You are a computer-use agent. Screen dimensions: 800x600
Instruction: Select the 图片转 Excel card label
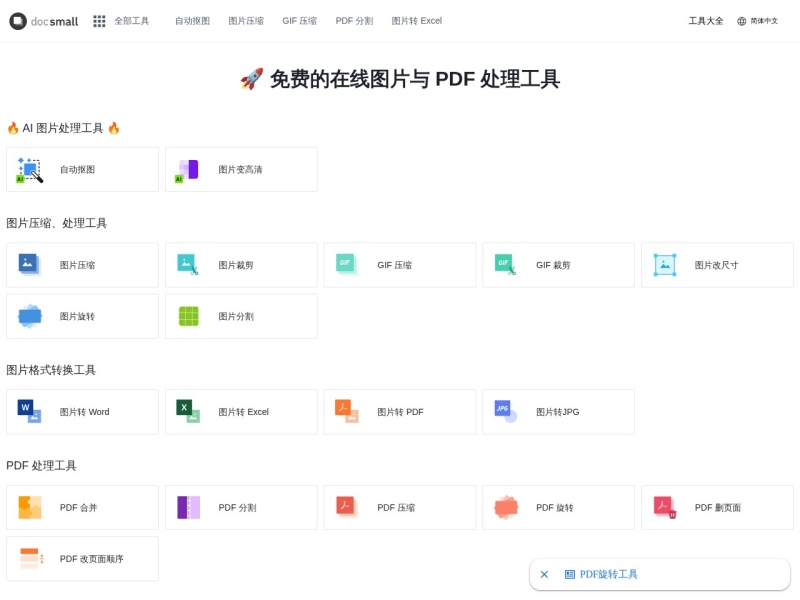[244, 412]
